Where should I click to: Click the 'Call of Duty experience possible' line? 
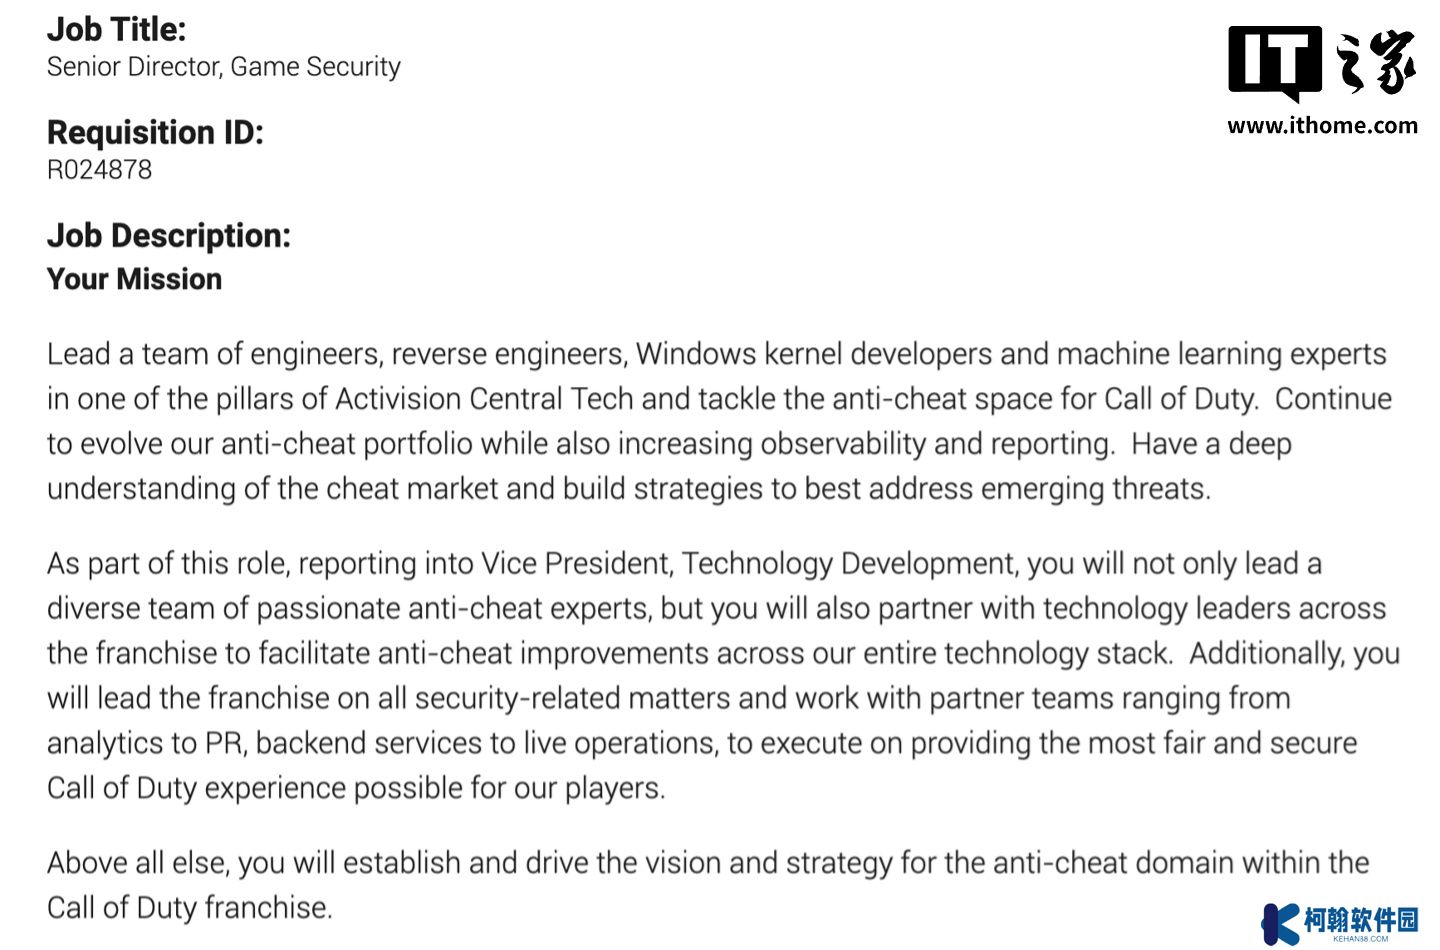[356, 788]
